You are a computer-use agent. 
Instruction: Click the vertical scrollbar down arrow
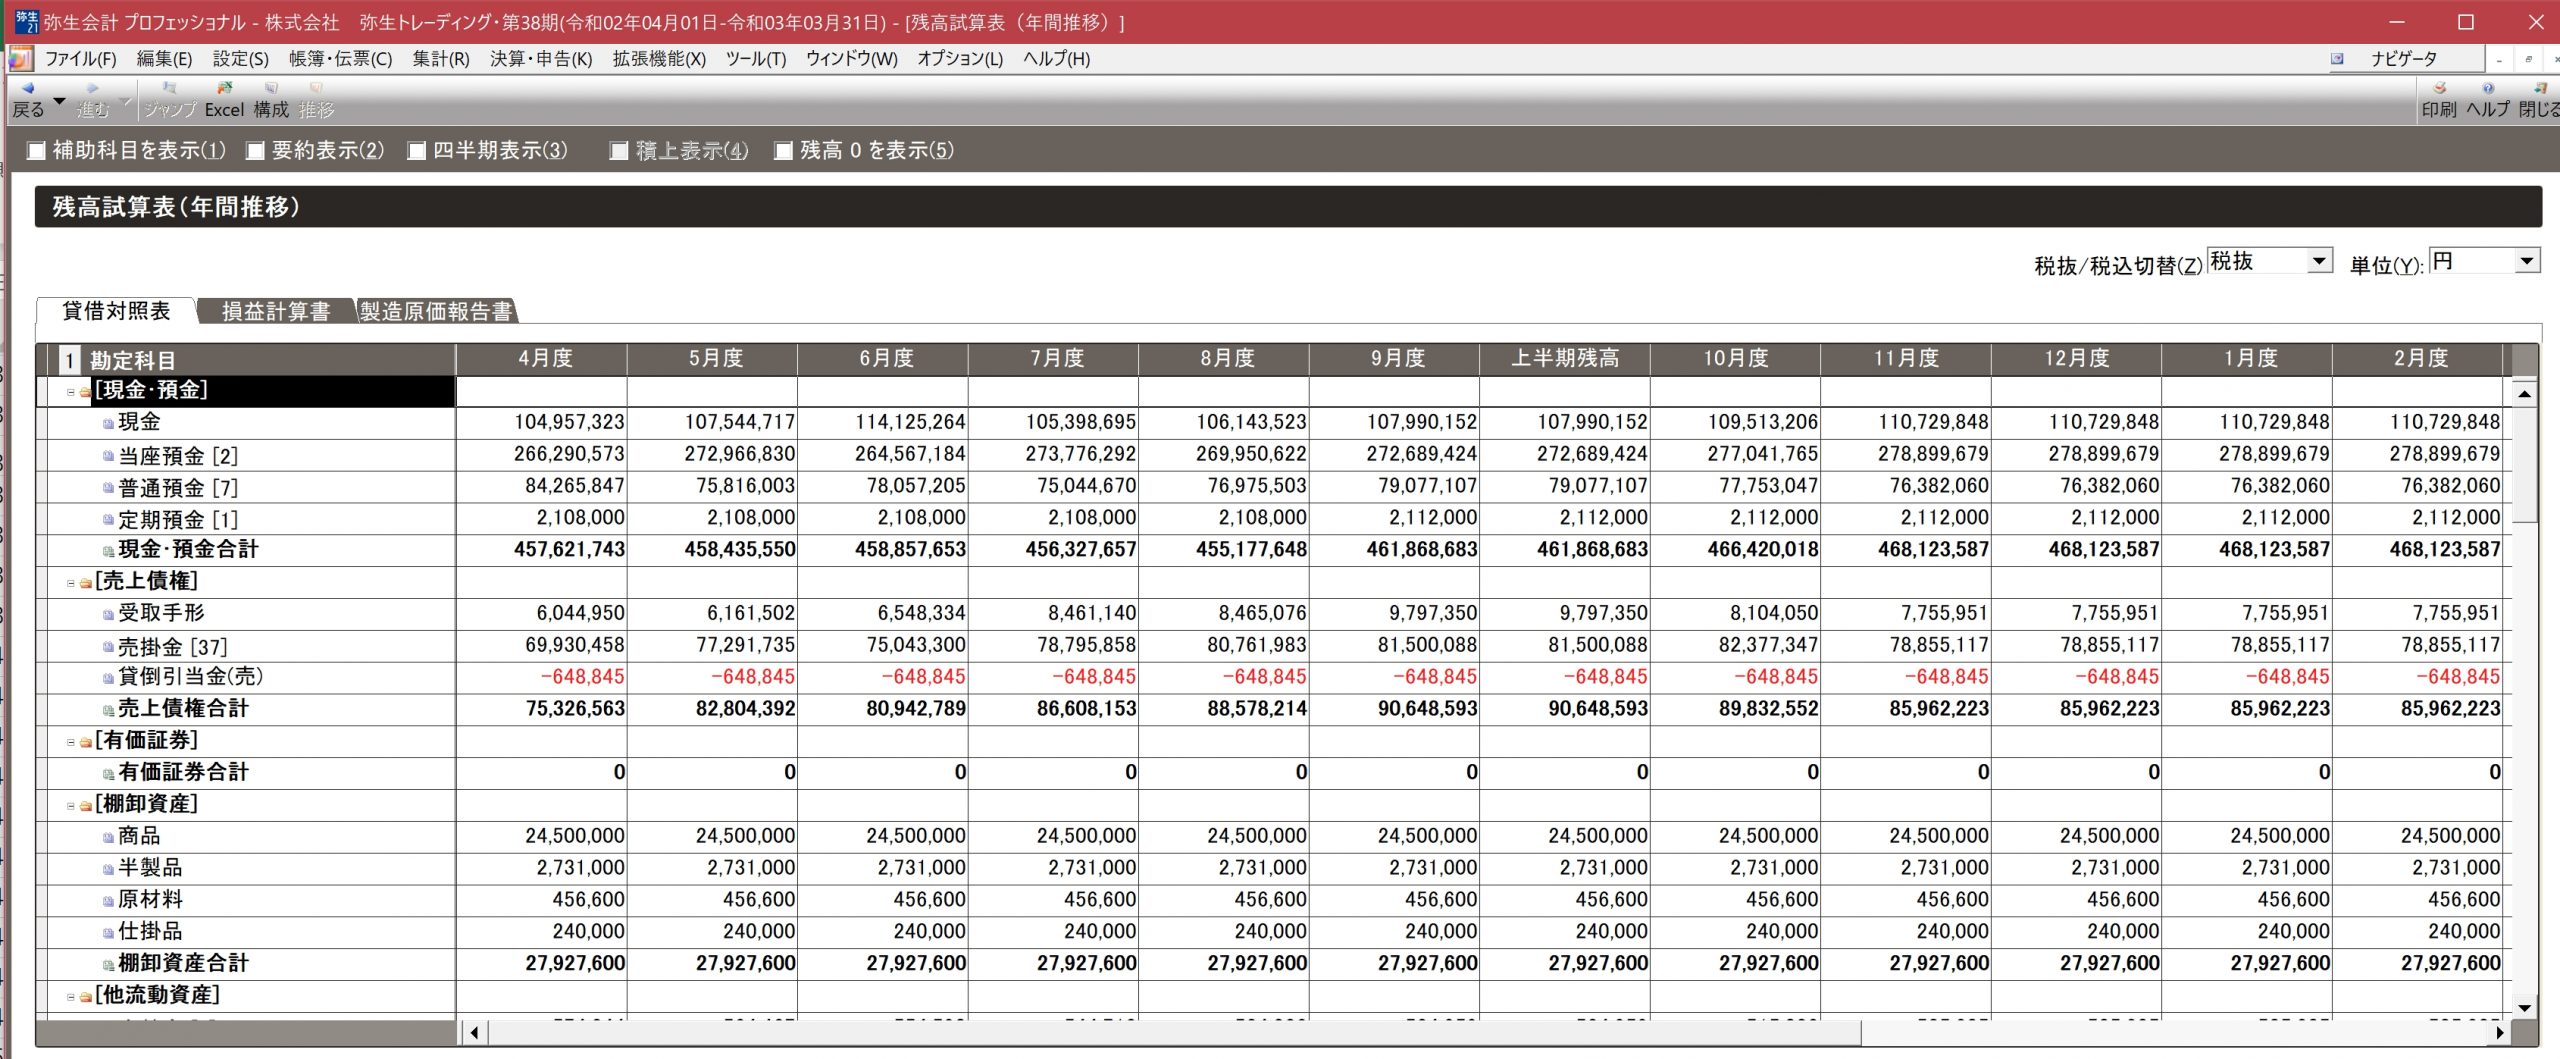(2524, 1008)
